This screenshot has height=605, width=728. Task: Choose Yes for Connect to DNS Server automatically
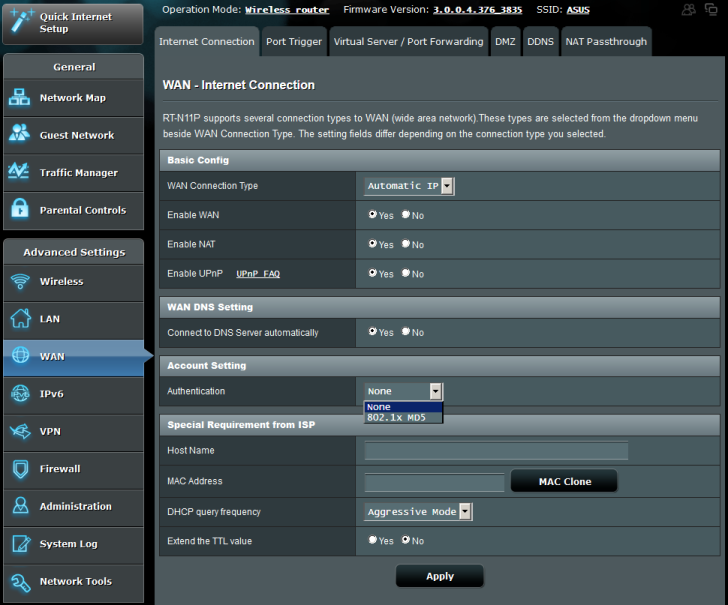(x=372, y=331)
